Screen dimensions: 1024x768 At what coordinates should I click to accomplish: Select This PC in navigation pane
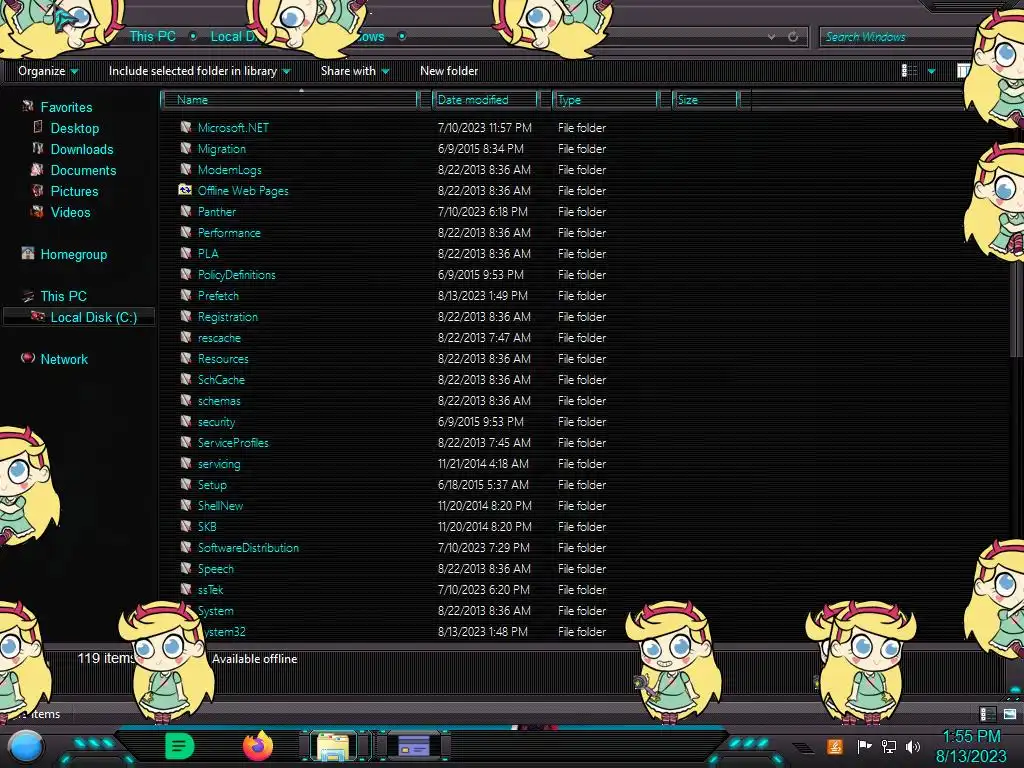63,296
